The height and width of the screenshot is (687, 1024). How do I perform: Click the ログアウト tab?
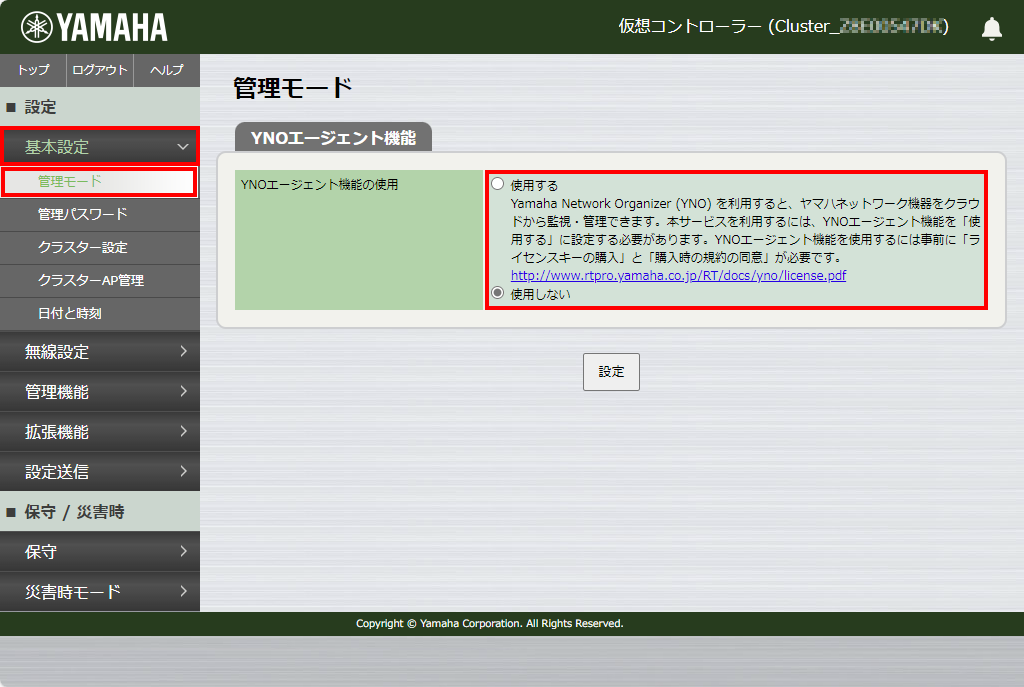[x=100, y=70]
